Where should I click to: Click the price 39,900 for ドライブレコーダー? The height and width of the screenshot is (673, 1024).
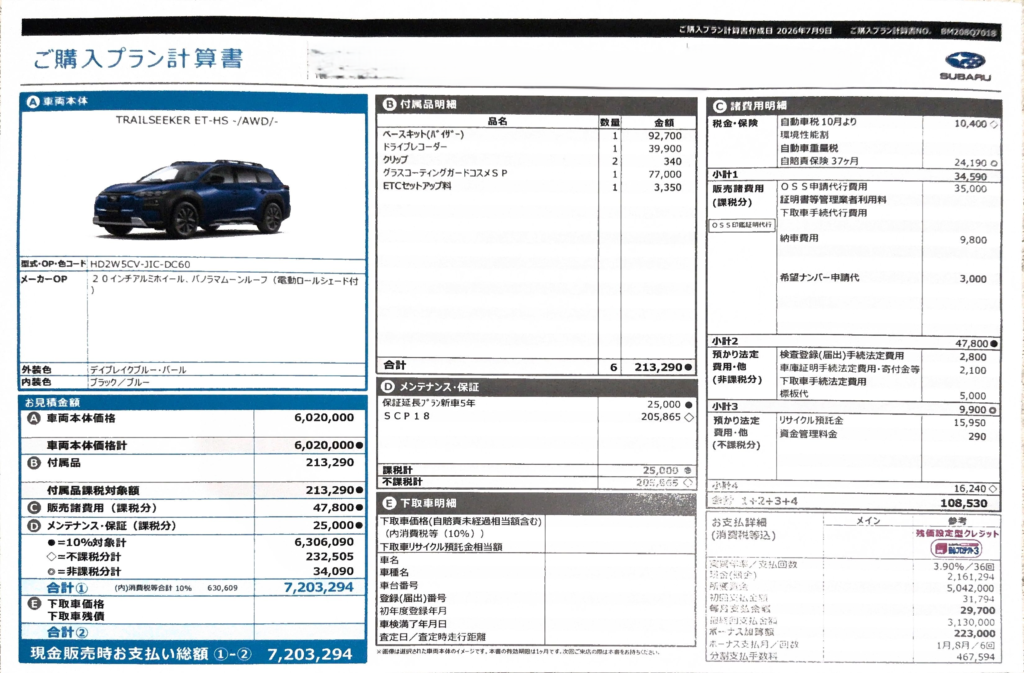click(665, 149)
